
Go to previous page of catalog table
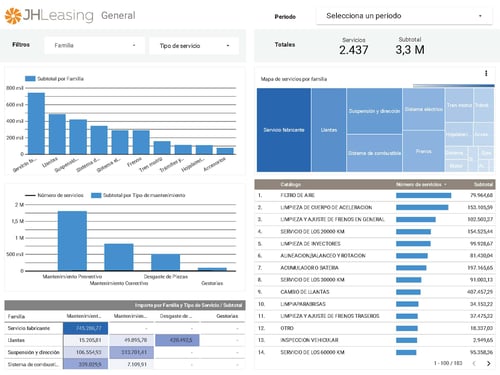tap(474, 363)
